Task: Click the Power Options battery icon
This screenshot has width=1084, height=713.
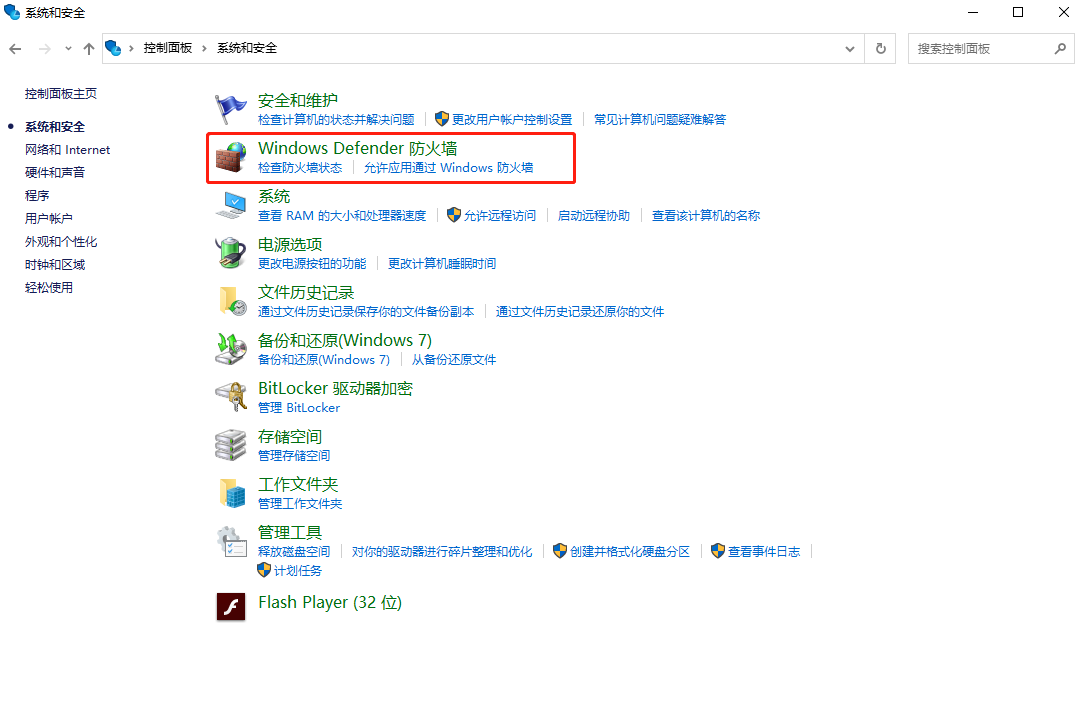Action: coord(230,253)
